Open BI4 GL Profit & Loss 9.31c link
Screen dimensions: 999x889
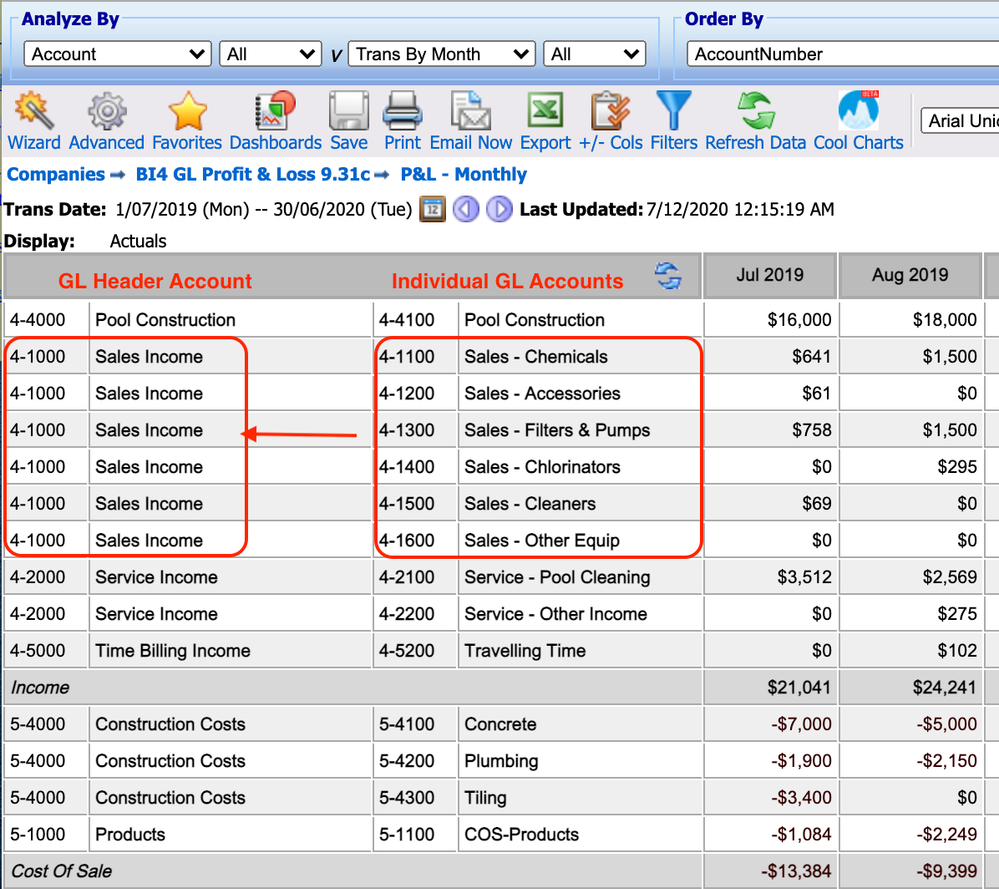coord(252,174)
